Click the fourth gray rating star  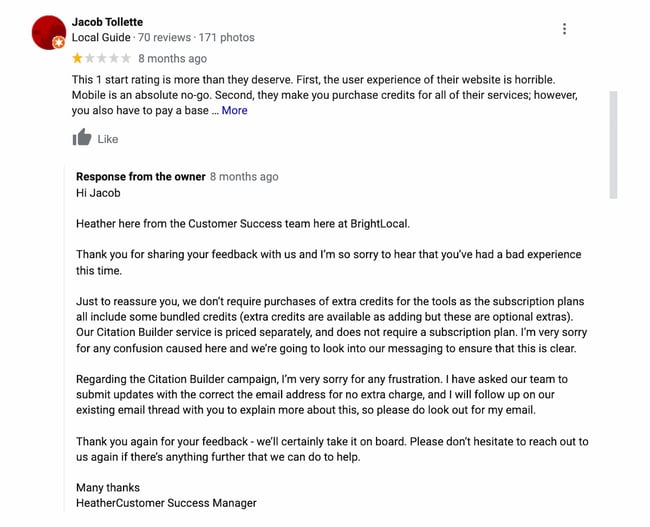(114, 59)
